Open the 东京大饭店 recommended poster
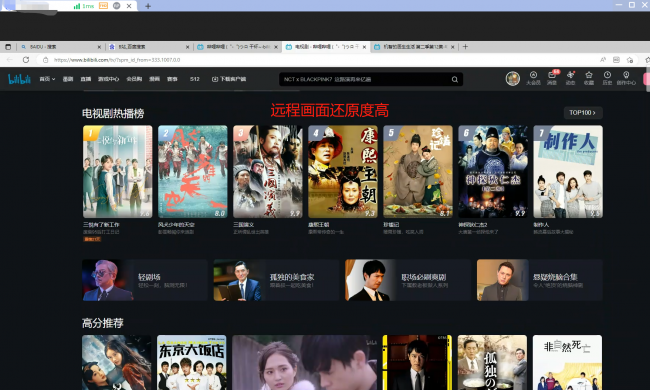The width and height of the screenshot is (650, 390). pos(192,362)
